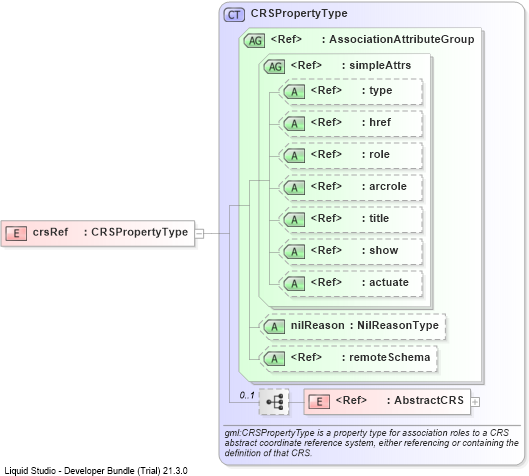Click the A icon of role attribute

294,156
